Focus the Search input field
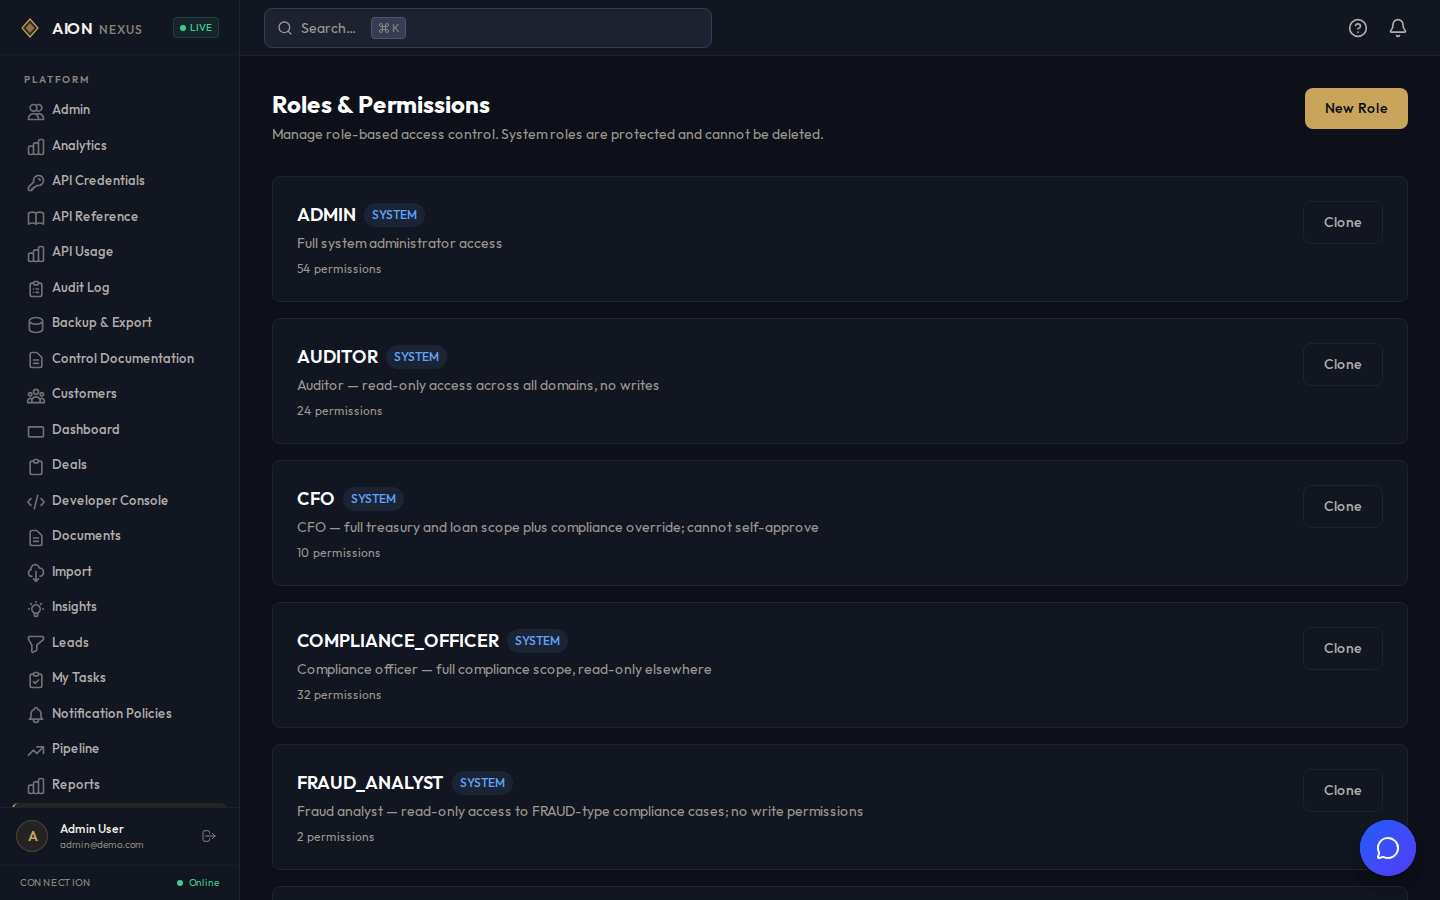 pyautogui.click(x=488, y=28)
